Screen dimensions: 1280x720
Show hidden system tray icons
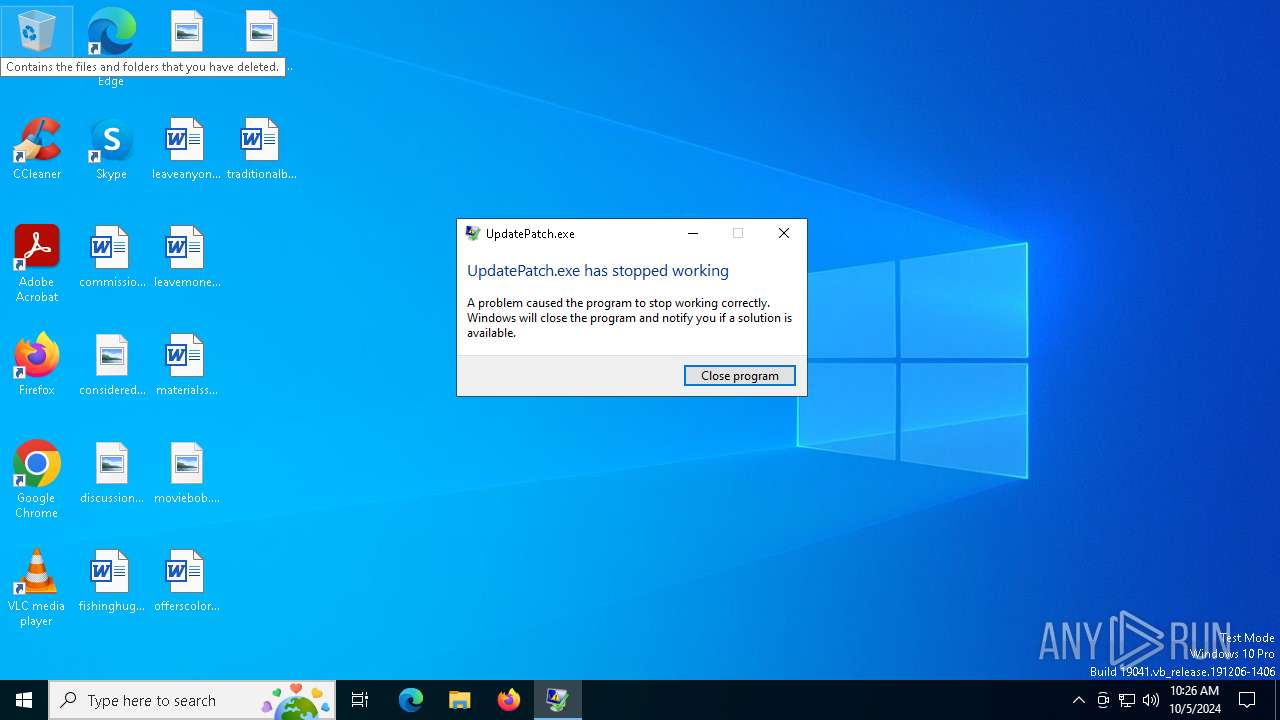1078,700
